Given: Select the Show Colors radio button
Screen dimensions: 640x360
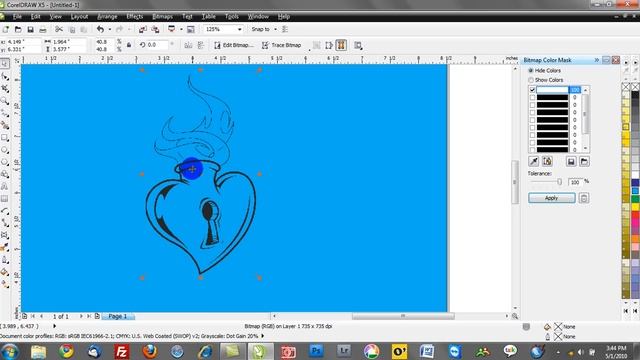Looking at the screenshot, I should coord(531,80).
